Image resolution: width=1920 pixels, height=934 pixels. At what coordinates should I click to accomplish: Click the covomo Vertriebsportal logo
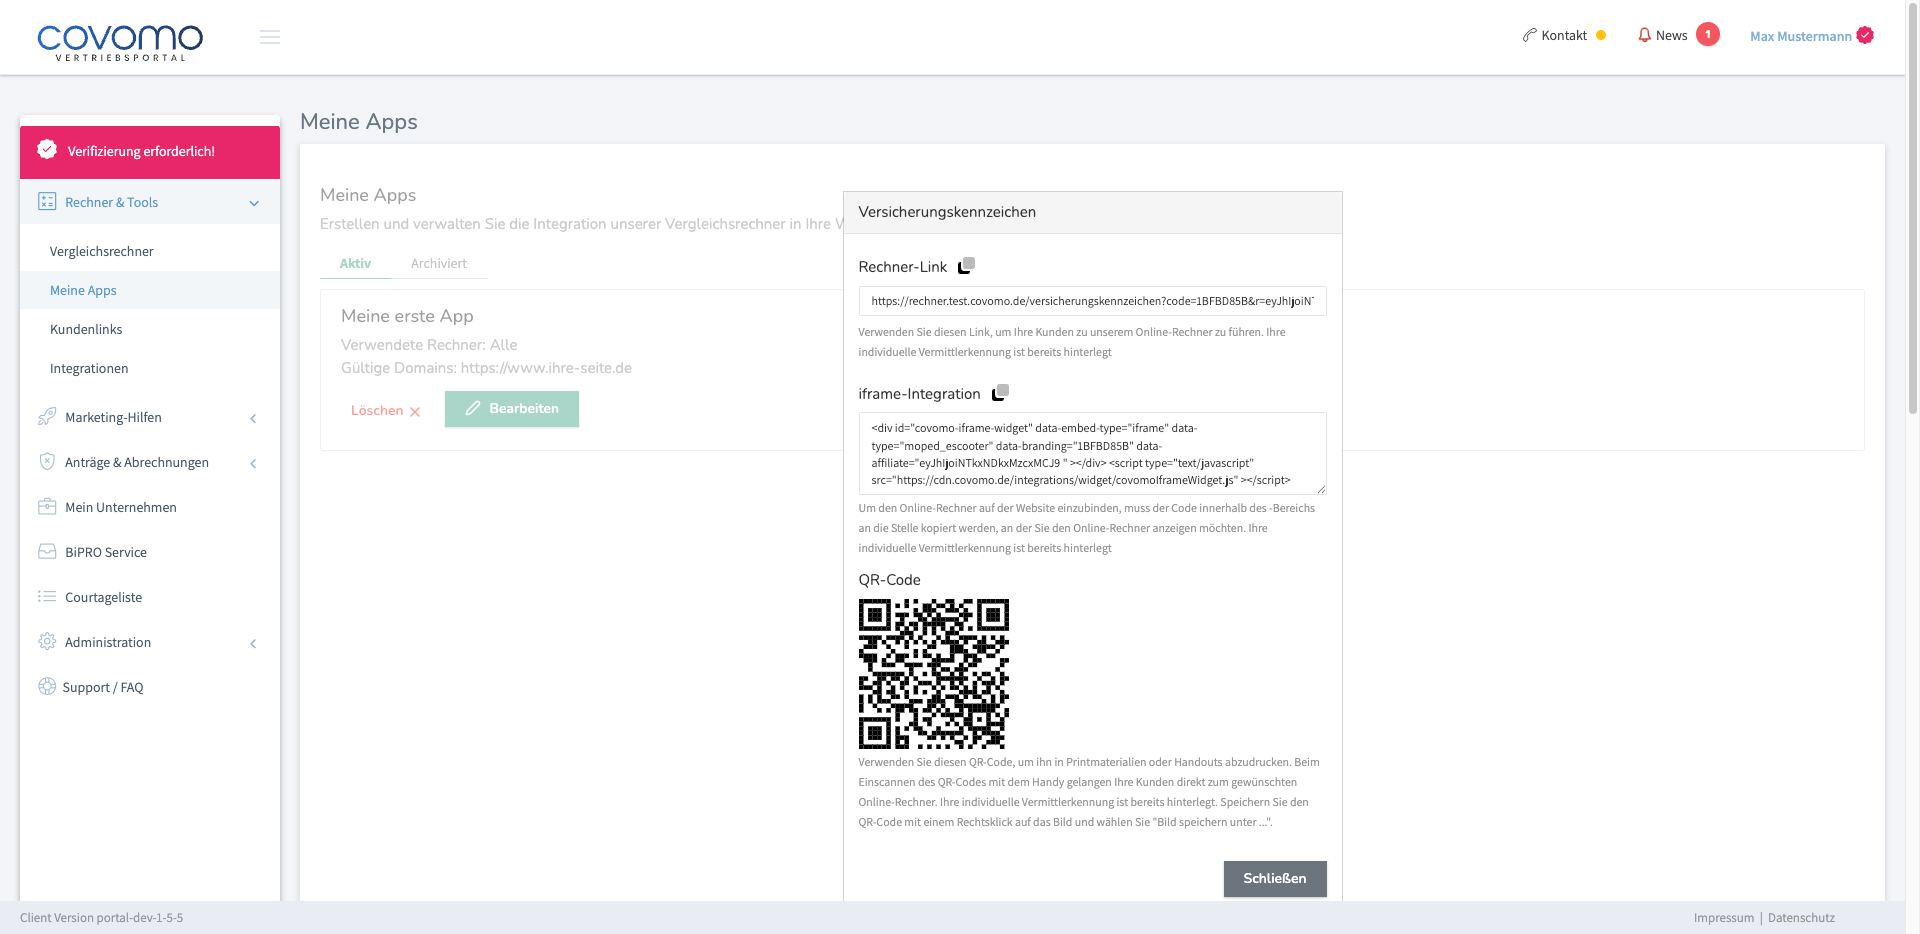[x=120, y=42]
